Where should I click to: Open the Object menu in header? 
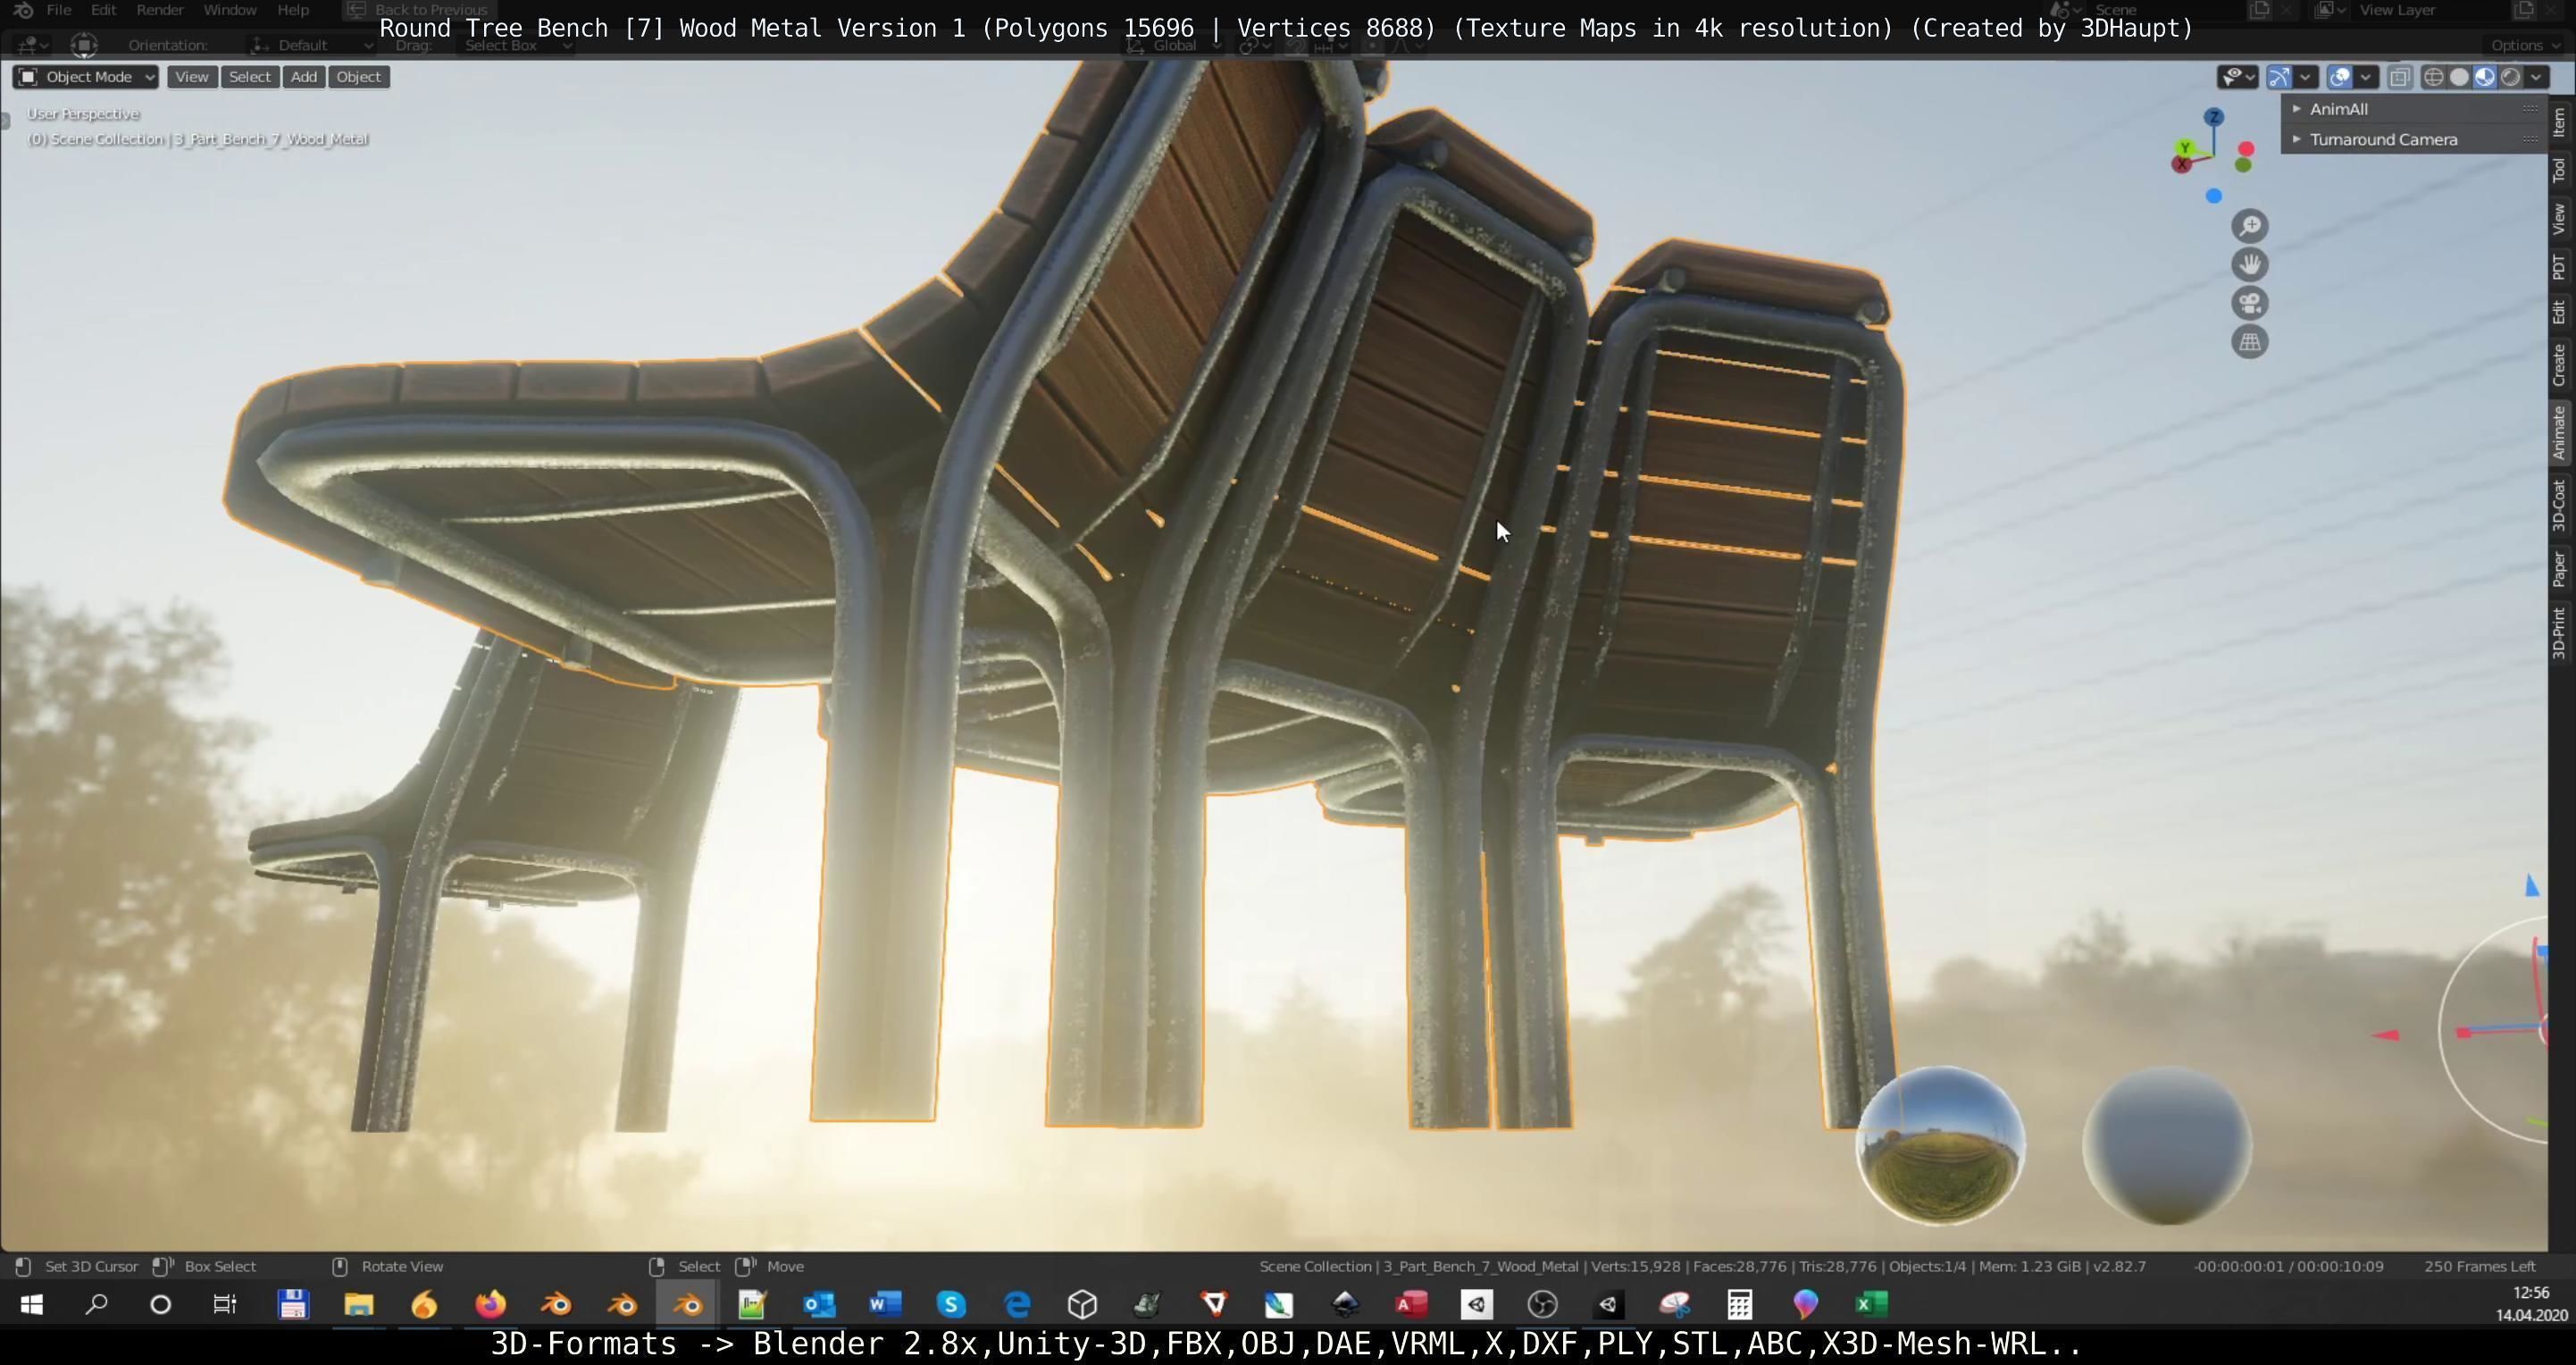(x=358, y=77)
